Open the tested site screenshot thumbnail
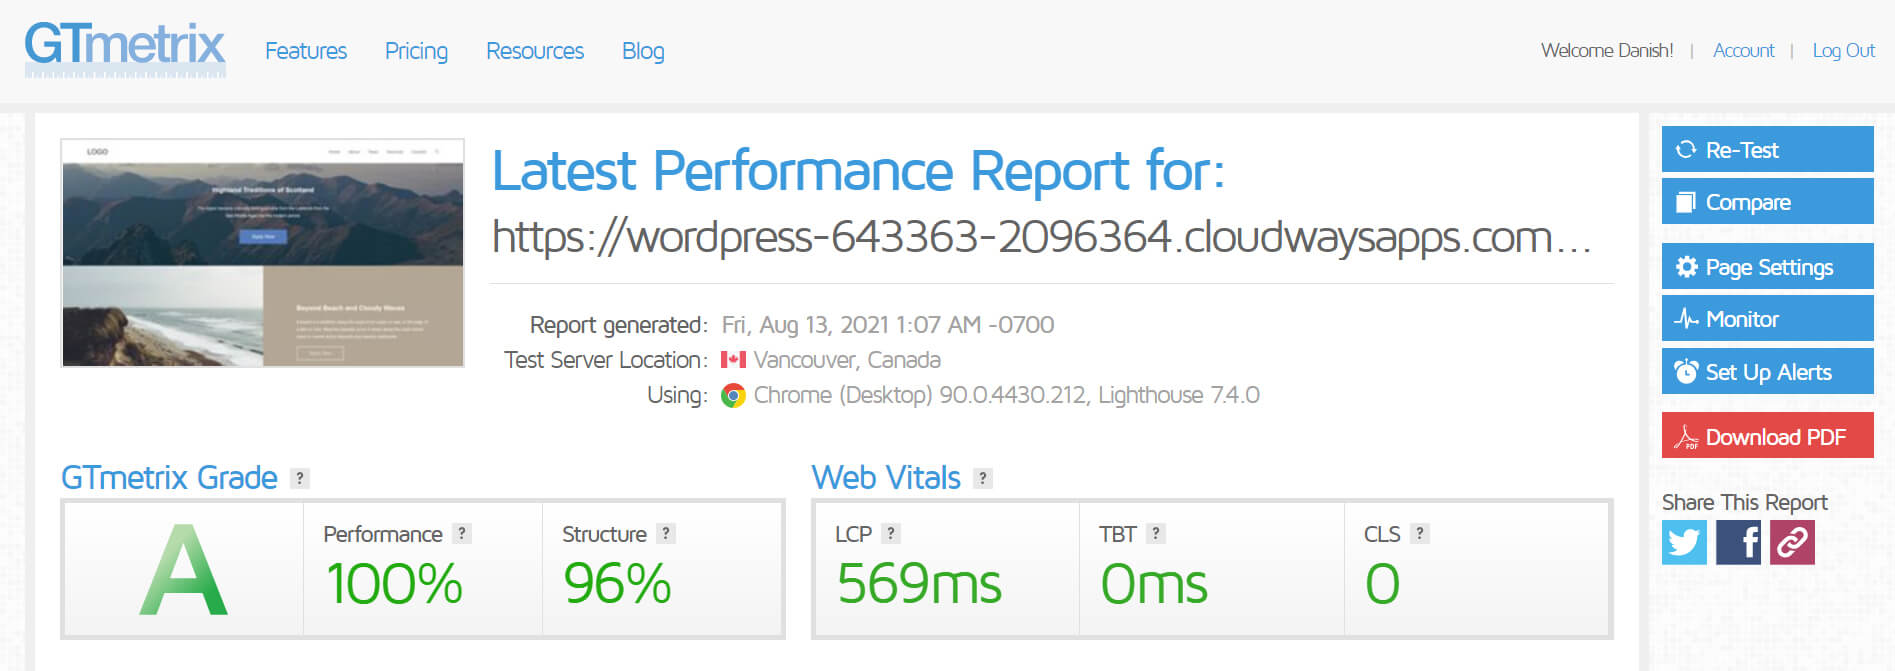1895x671 pixels. click(263, 253)
